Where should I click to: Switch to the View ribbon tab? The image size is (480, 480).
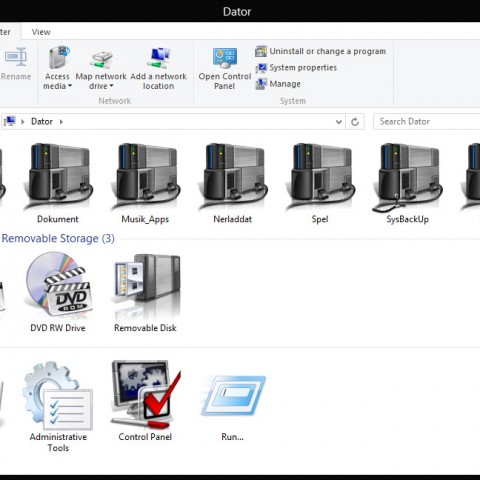point(41,32)
